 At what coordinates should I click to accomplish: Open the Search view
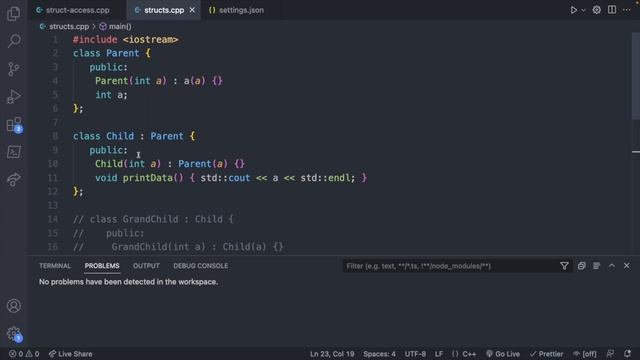[x=14, y=41]
